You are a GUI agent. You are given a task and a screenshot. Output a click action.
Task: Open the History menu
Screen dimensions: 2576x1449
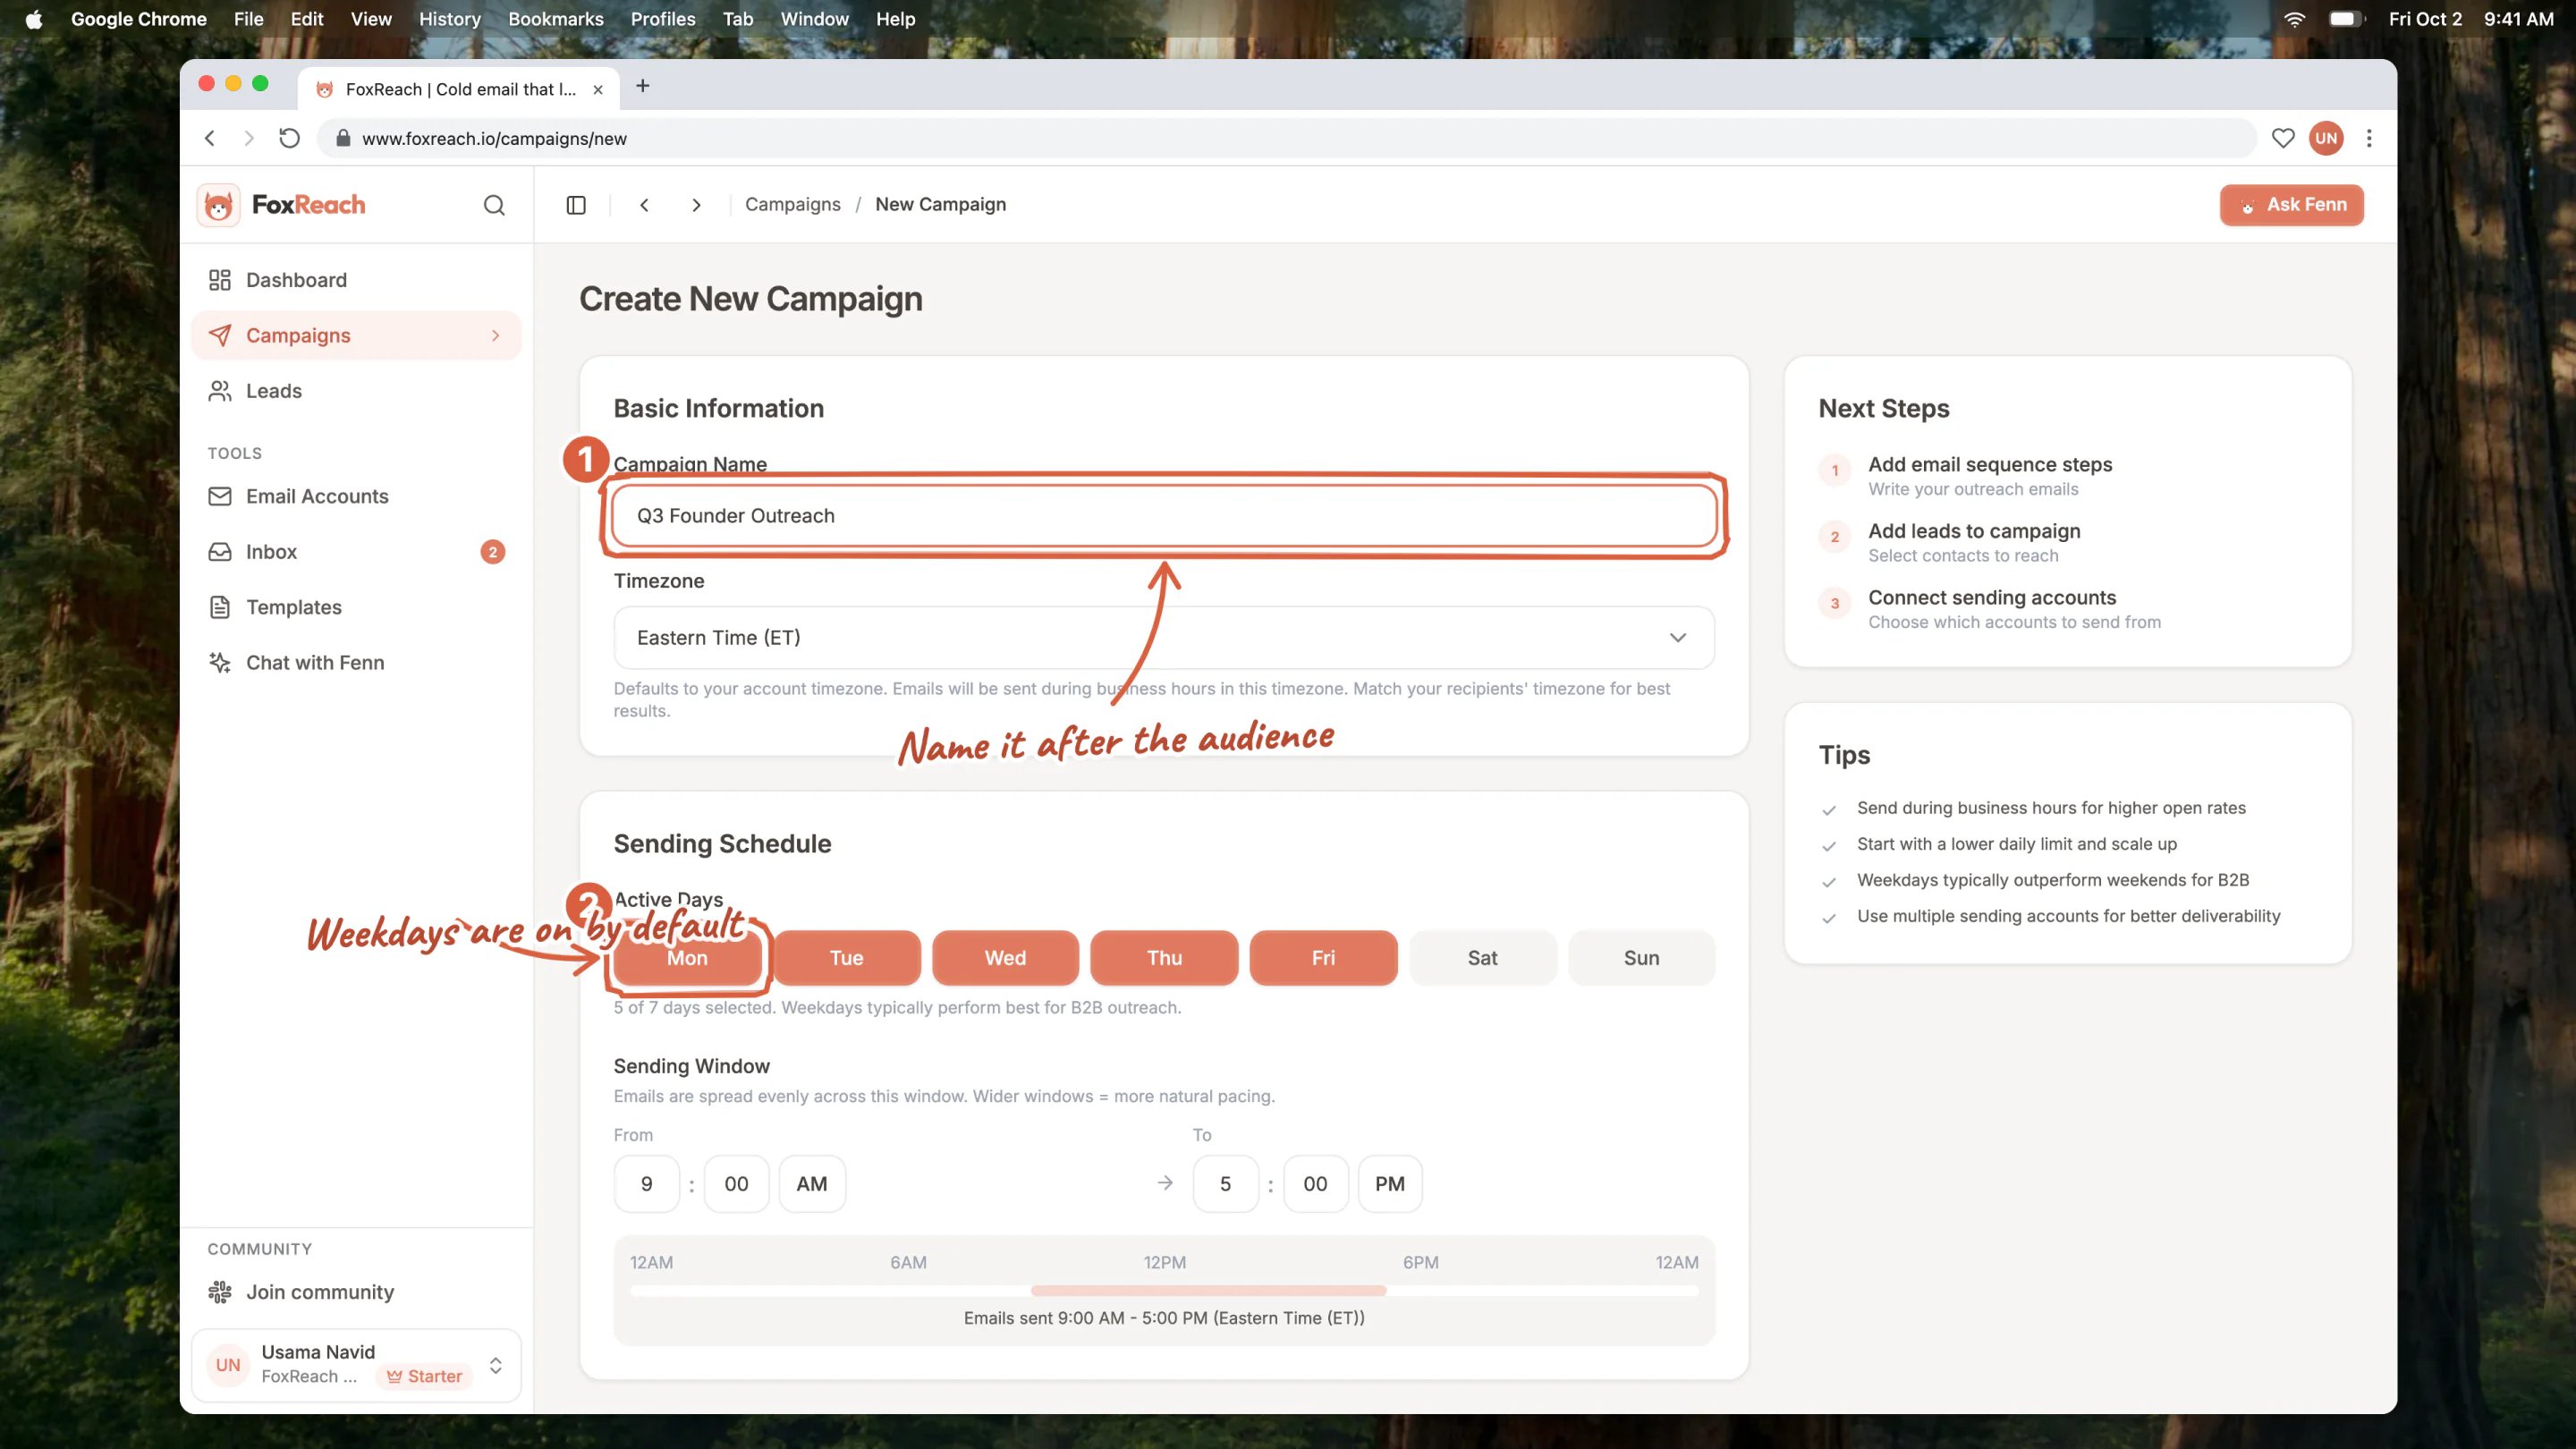tap(450, 19)
